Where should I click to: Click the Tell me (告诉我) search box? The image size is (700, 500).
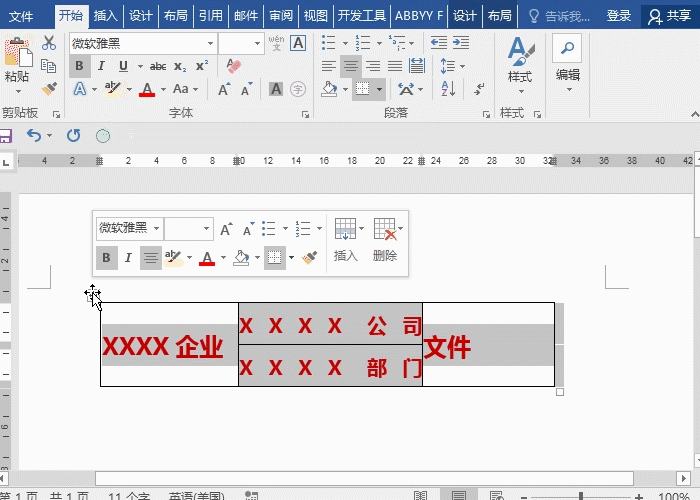tap(560, 17)
